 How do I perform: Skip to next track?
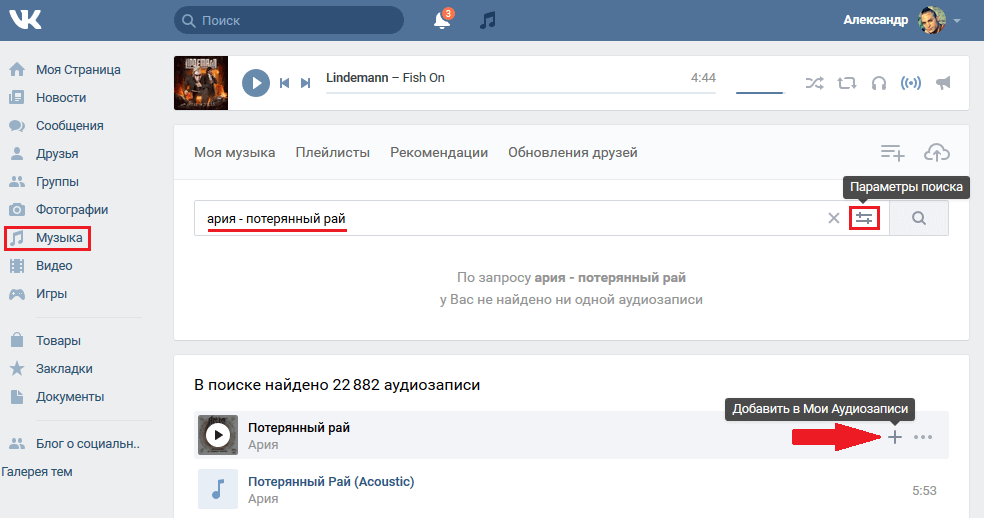pos(306,83)
